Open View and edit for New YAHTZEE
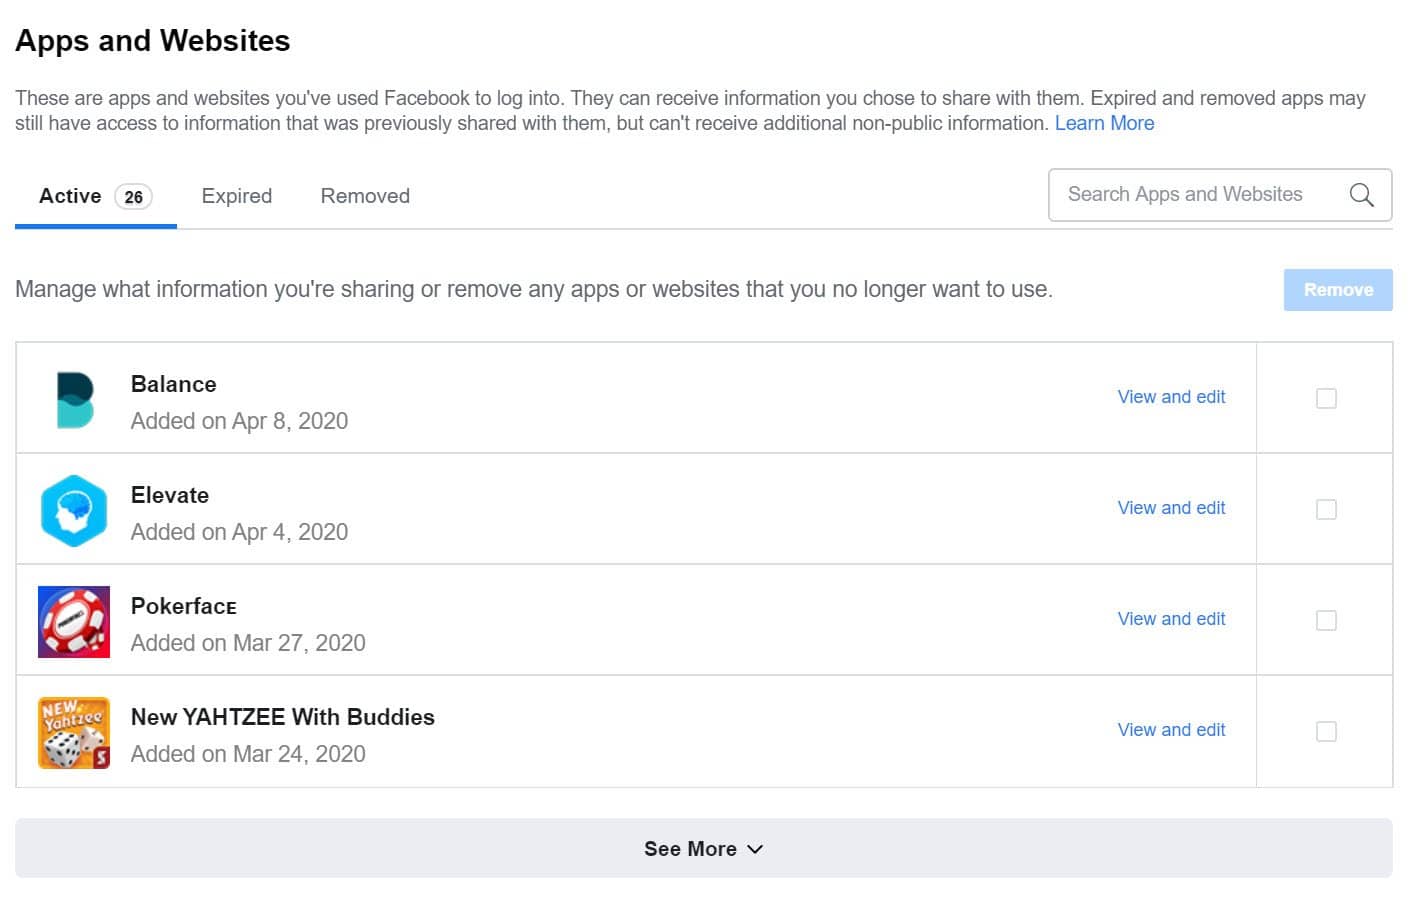 click(x=1171, y=730)
